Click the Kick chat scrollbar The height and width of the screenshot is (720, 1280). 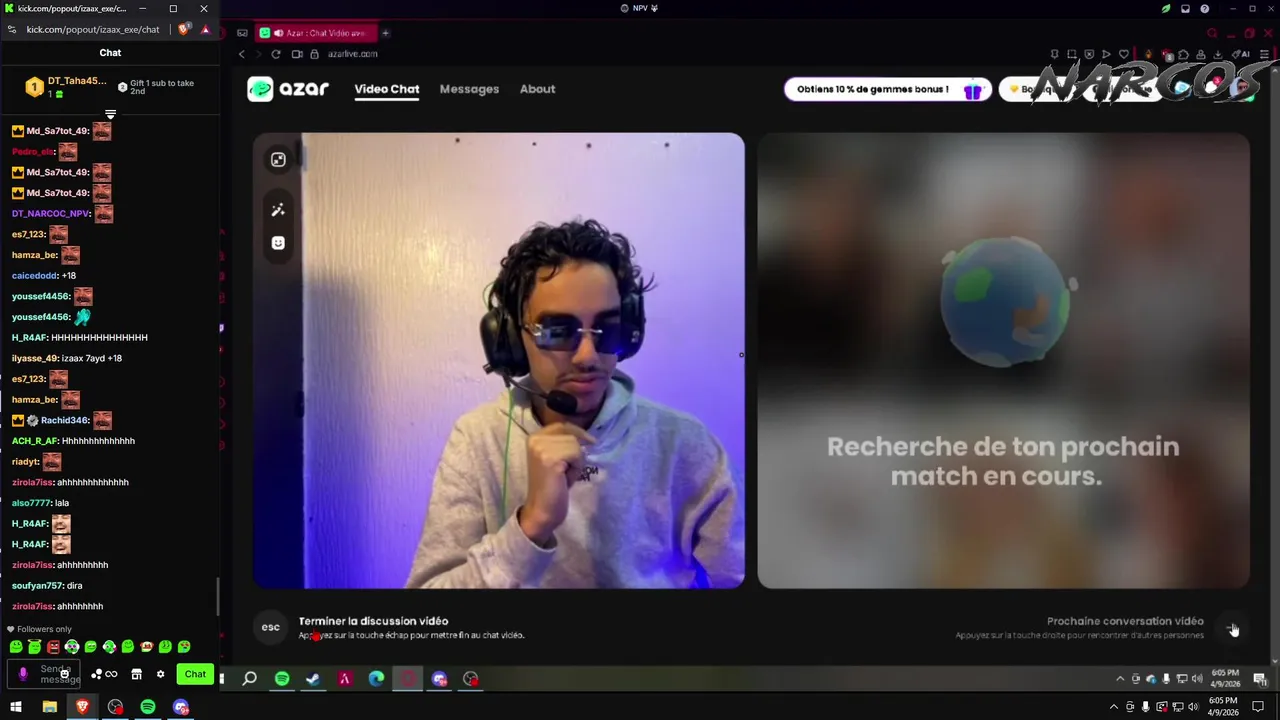tap(217, 597)
